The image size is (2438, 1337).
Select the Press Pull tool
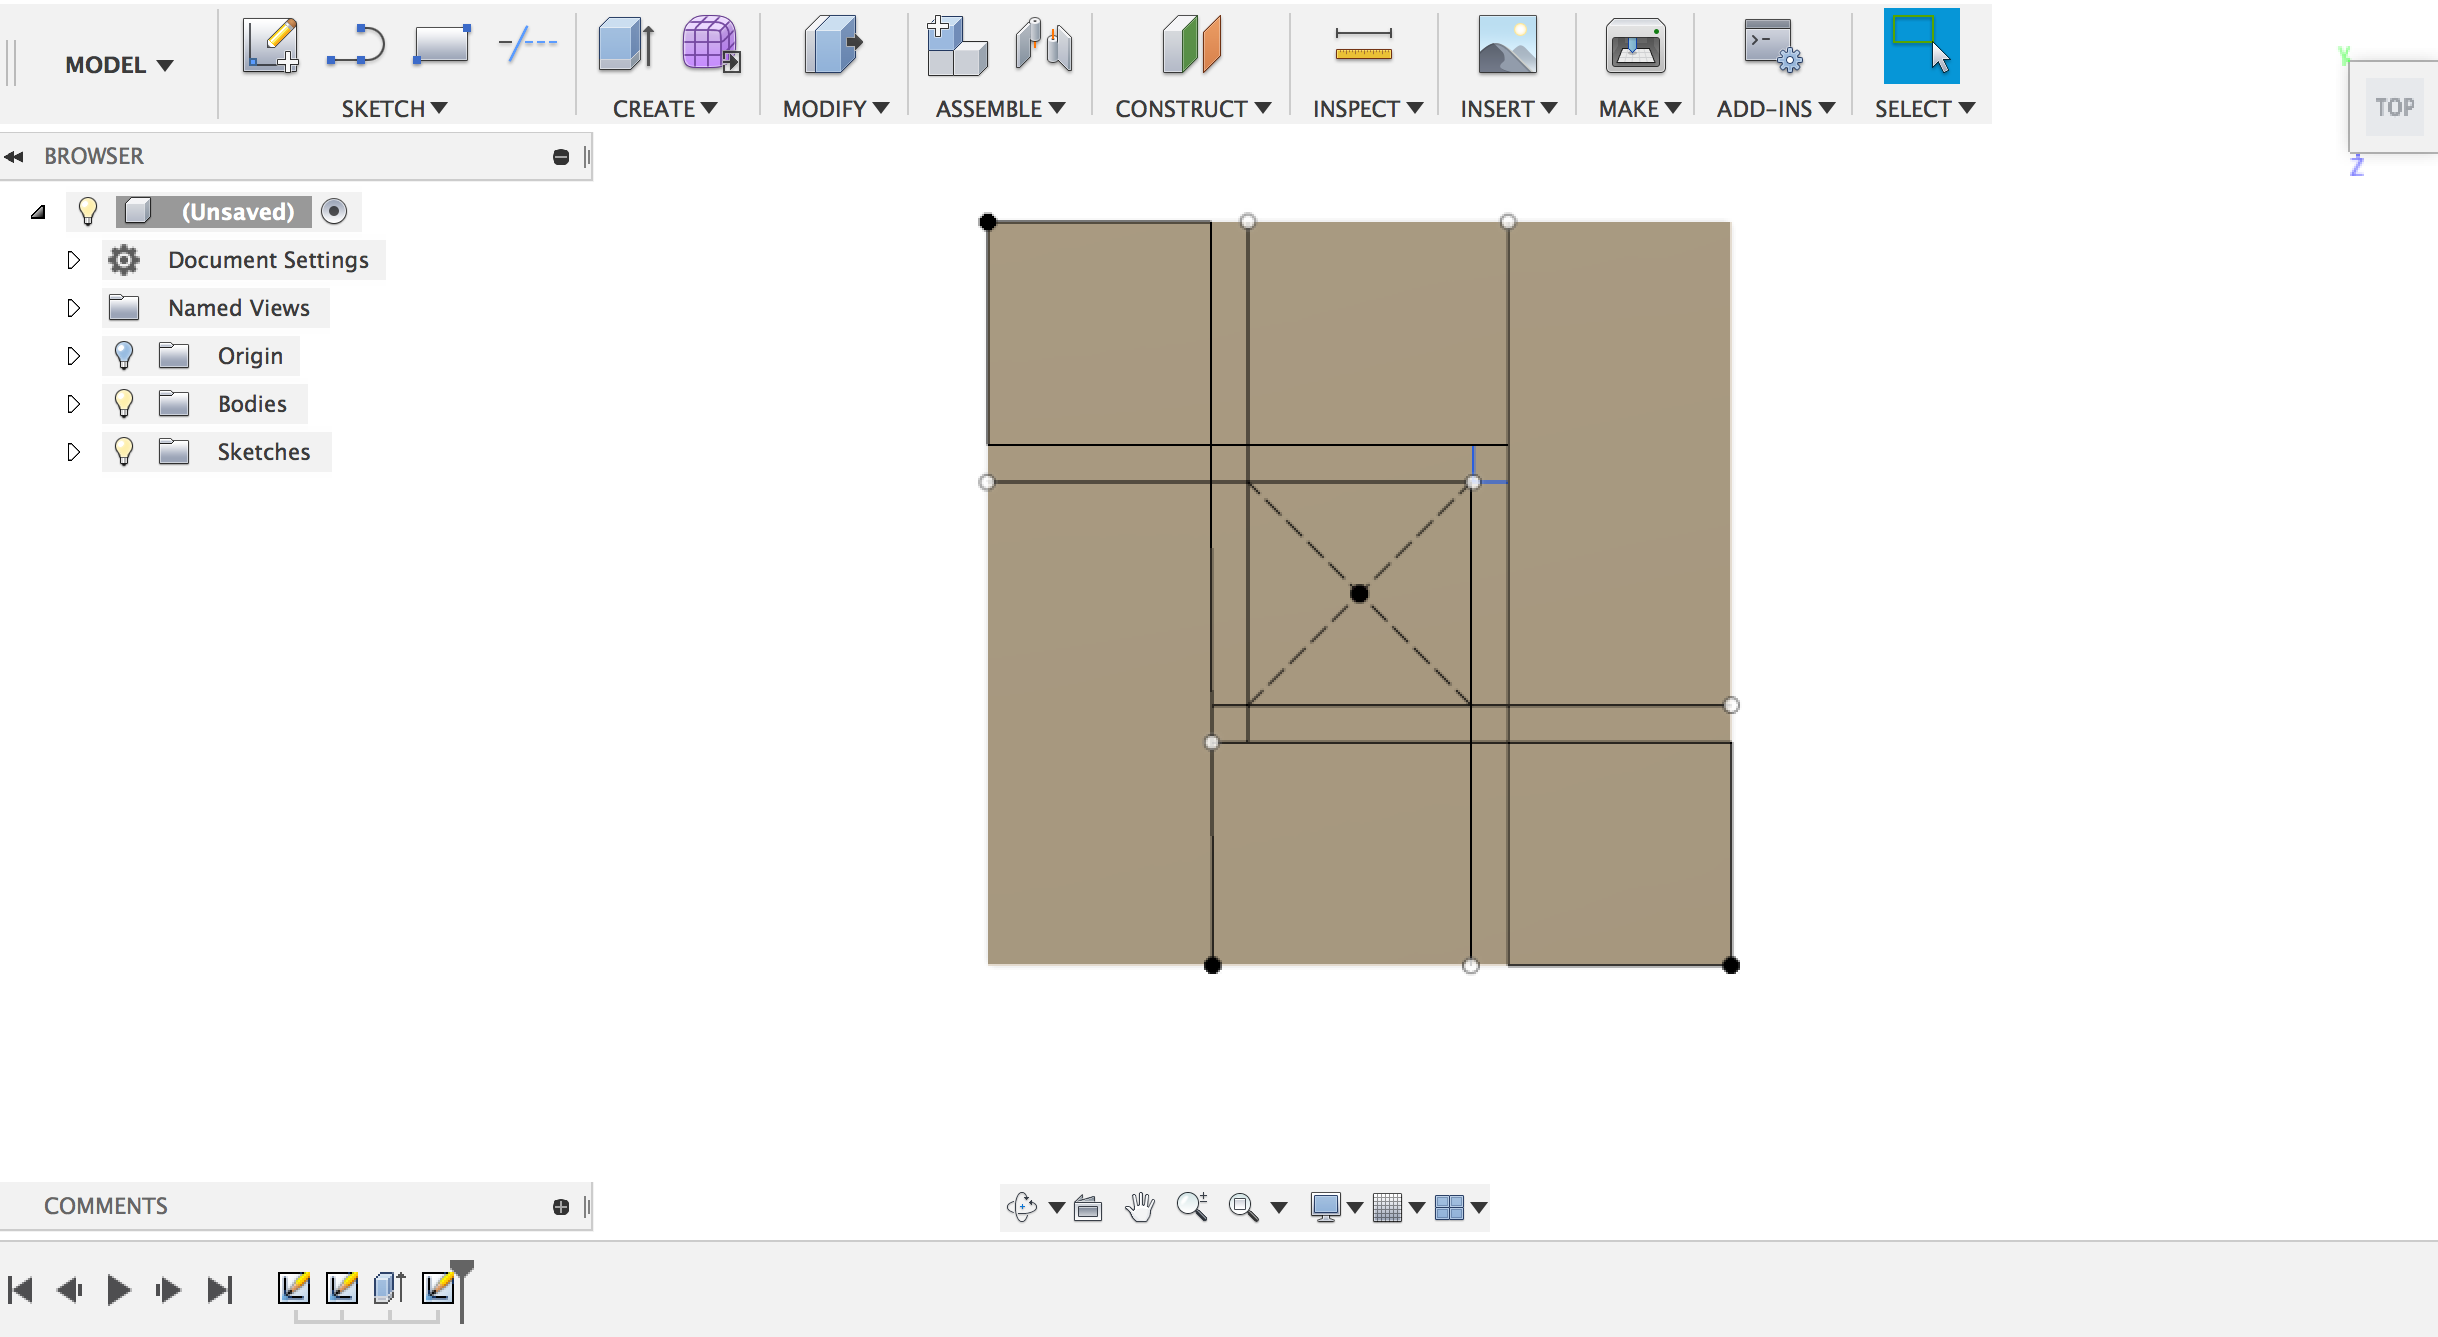click(833, 46)
